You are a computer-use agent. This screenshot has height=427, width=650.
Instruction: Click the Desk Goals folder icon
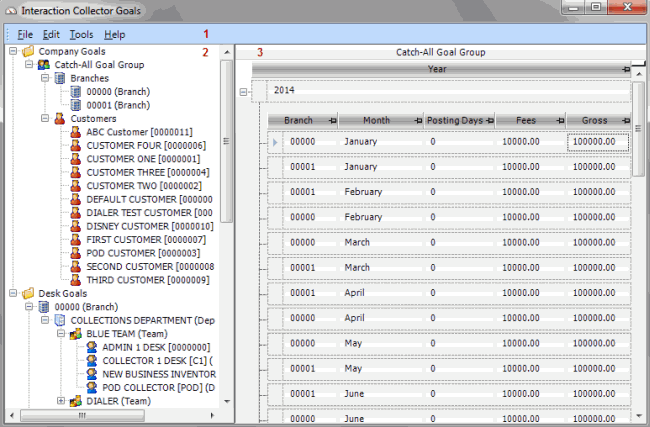27,293
